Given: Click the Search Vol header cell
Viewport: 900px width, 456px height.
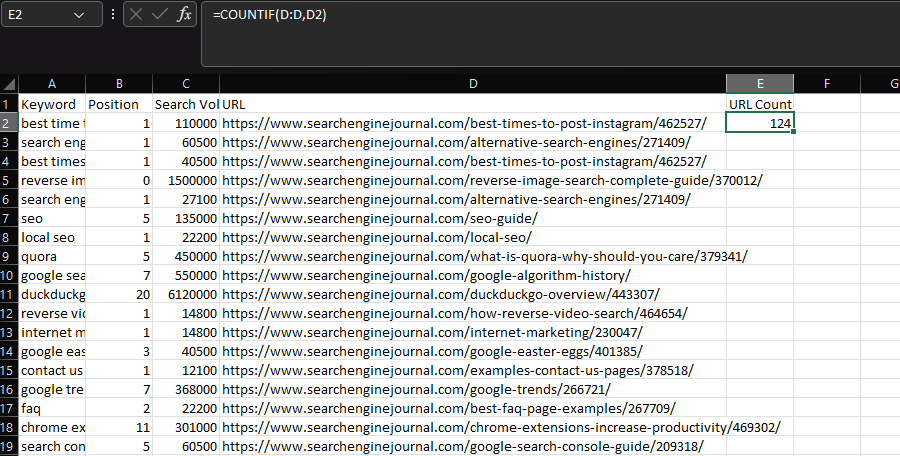Looking at the screenshot, I should 186,105.
